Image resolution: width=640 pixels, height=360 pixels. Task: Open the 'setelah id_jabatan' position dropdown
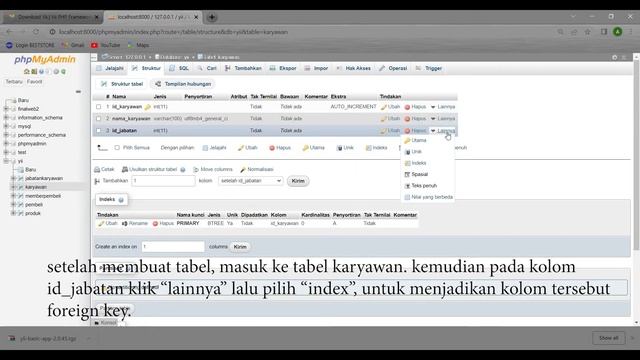[251, 181]
